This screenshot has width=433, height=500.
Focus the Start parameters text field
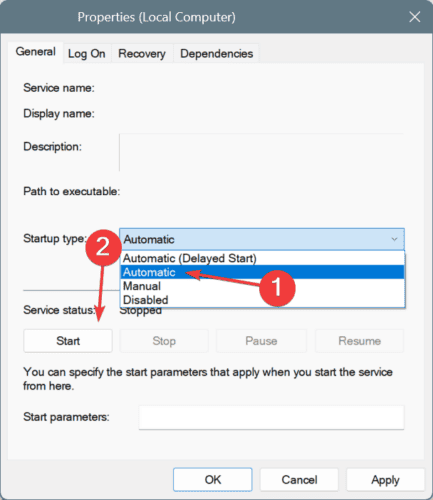point(271,417)
